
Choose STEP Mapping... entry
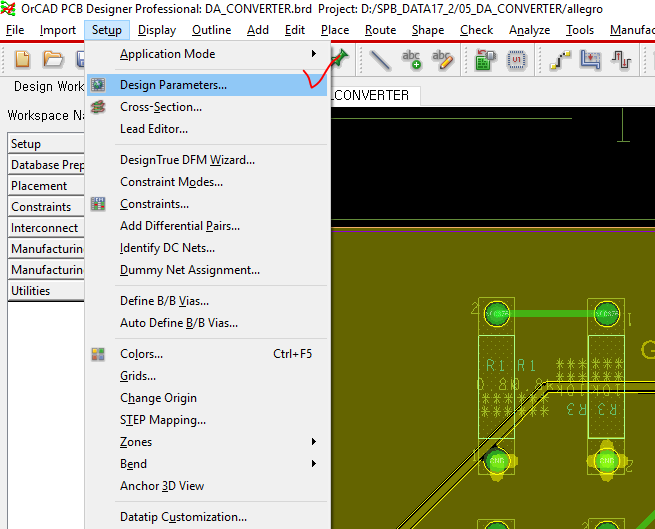[207, 420]
